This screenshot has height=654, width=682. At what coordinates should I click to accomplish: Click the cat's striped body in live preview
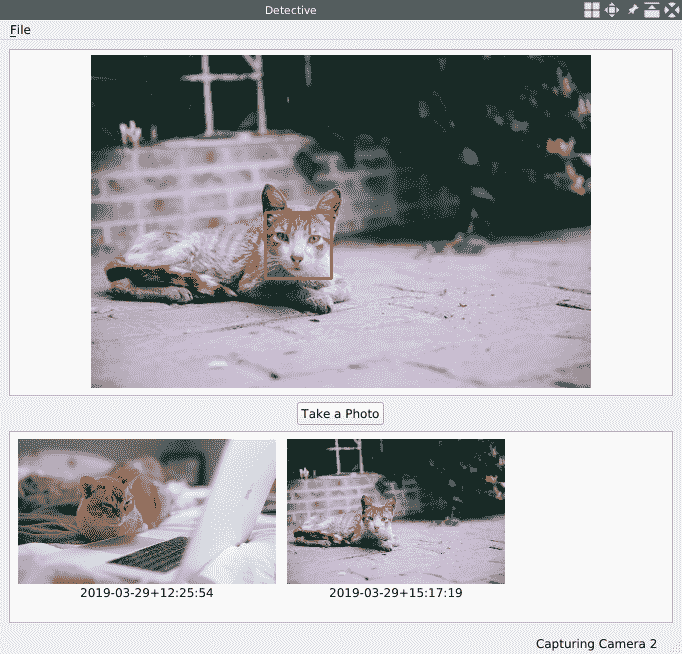200,255
